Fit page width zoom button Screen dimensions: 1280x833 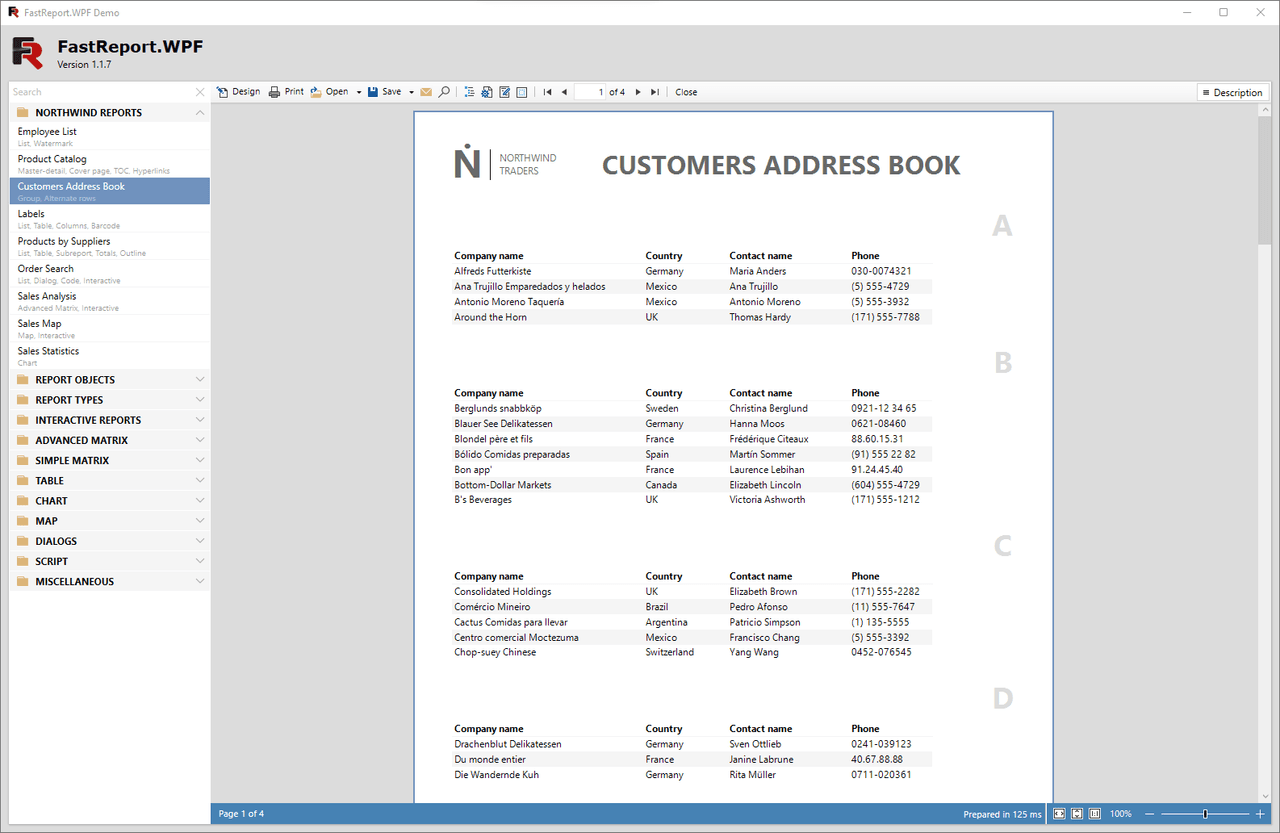pos(1059,814)
